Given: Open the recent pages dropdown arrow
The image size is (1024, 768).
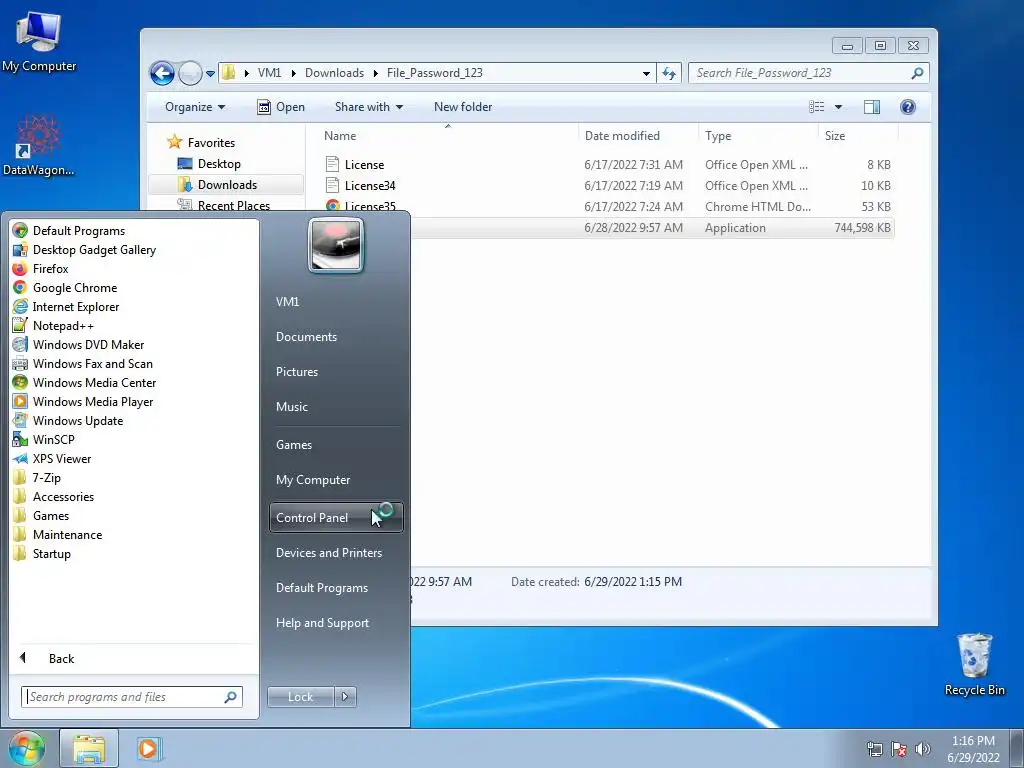Looking at the screenshot, I should point(210,74).
